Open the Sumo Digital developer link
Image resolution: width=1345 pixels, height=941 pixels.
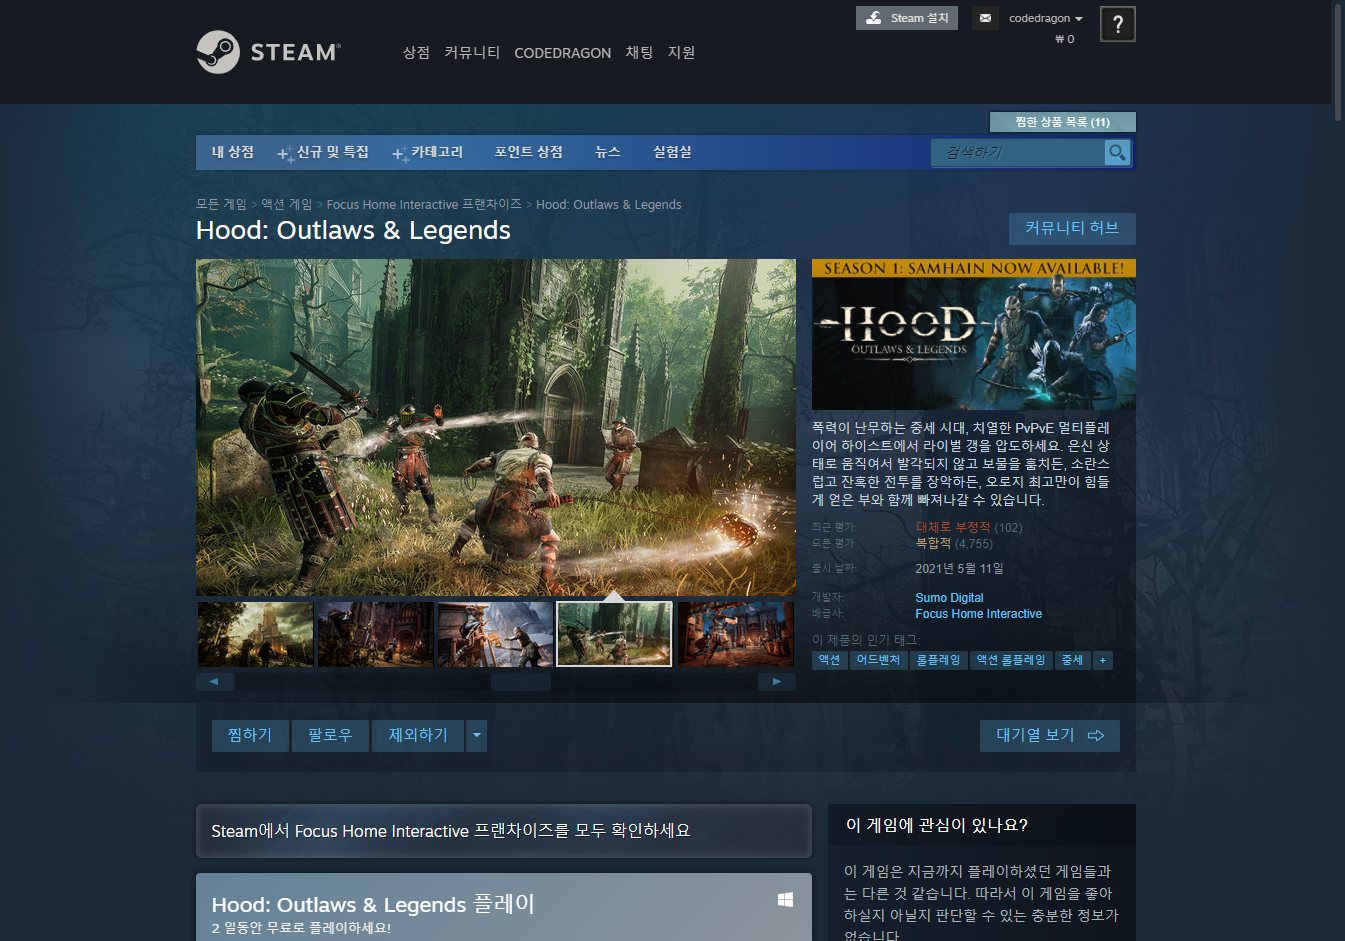[x=949, y=598]
